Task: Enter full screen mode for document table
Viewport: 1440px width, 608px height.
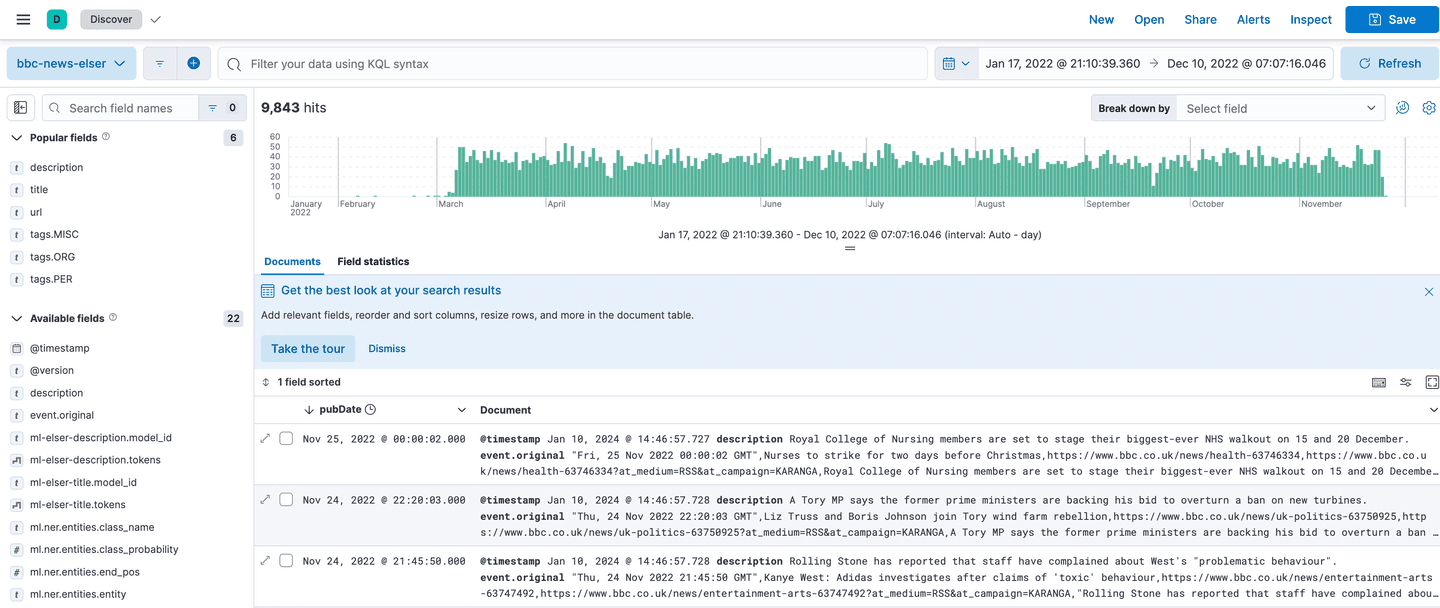Action: click(x=1432, y=382)
